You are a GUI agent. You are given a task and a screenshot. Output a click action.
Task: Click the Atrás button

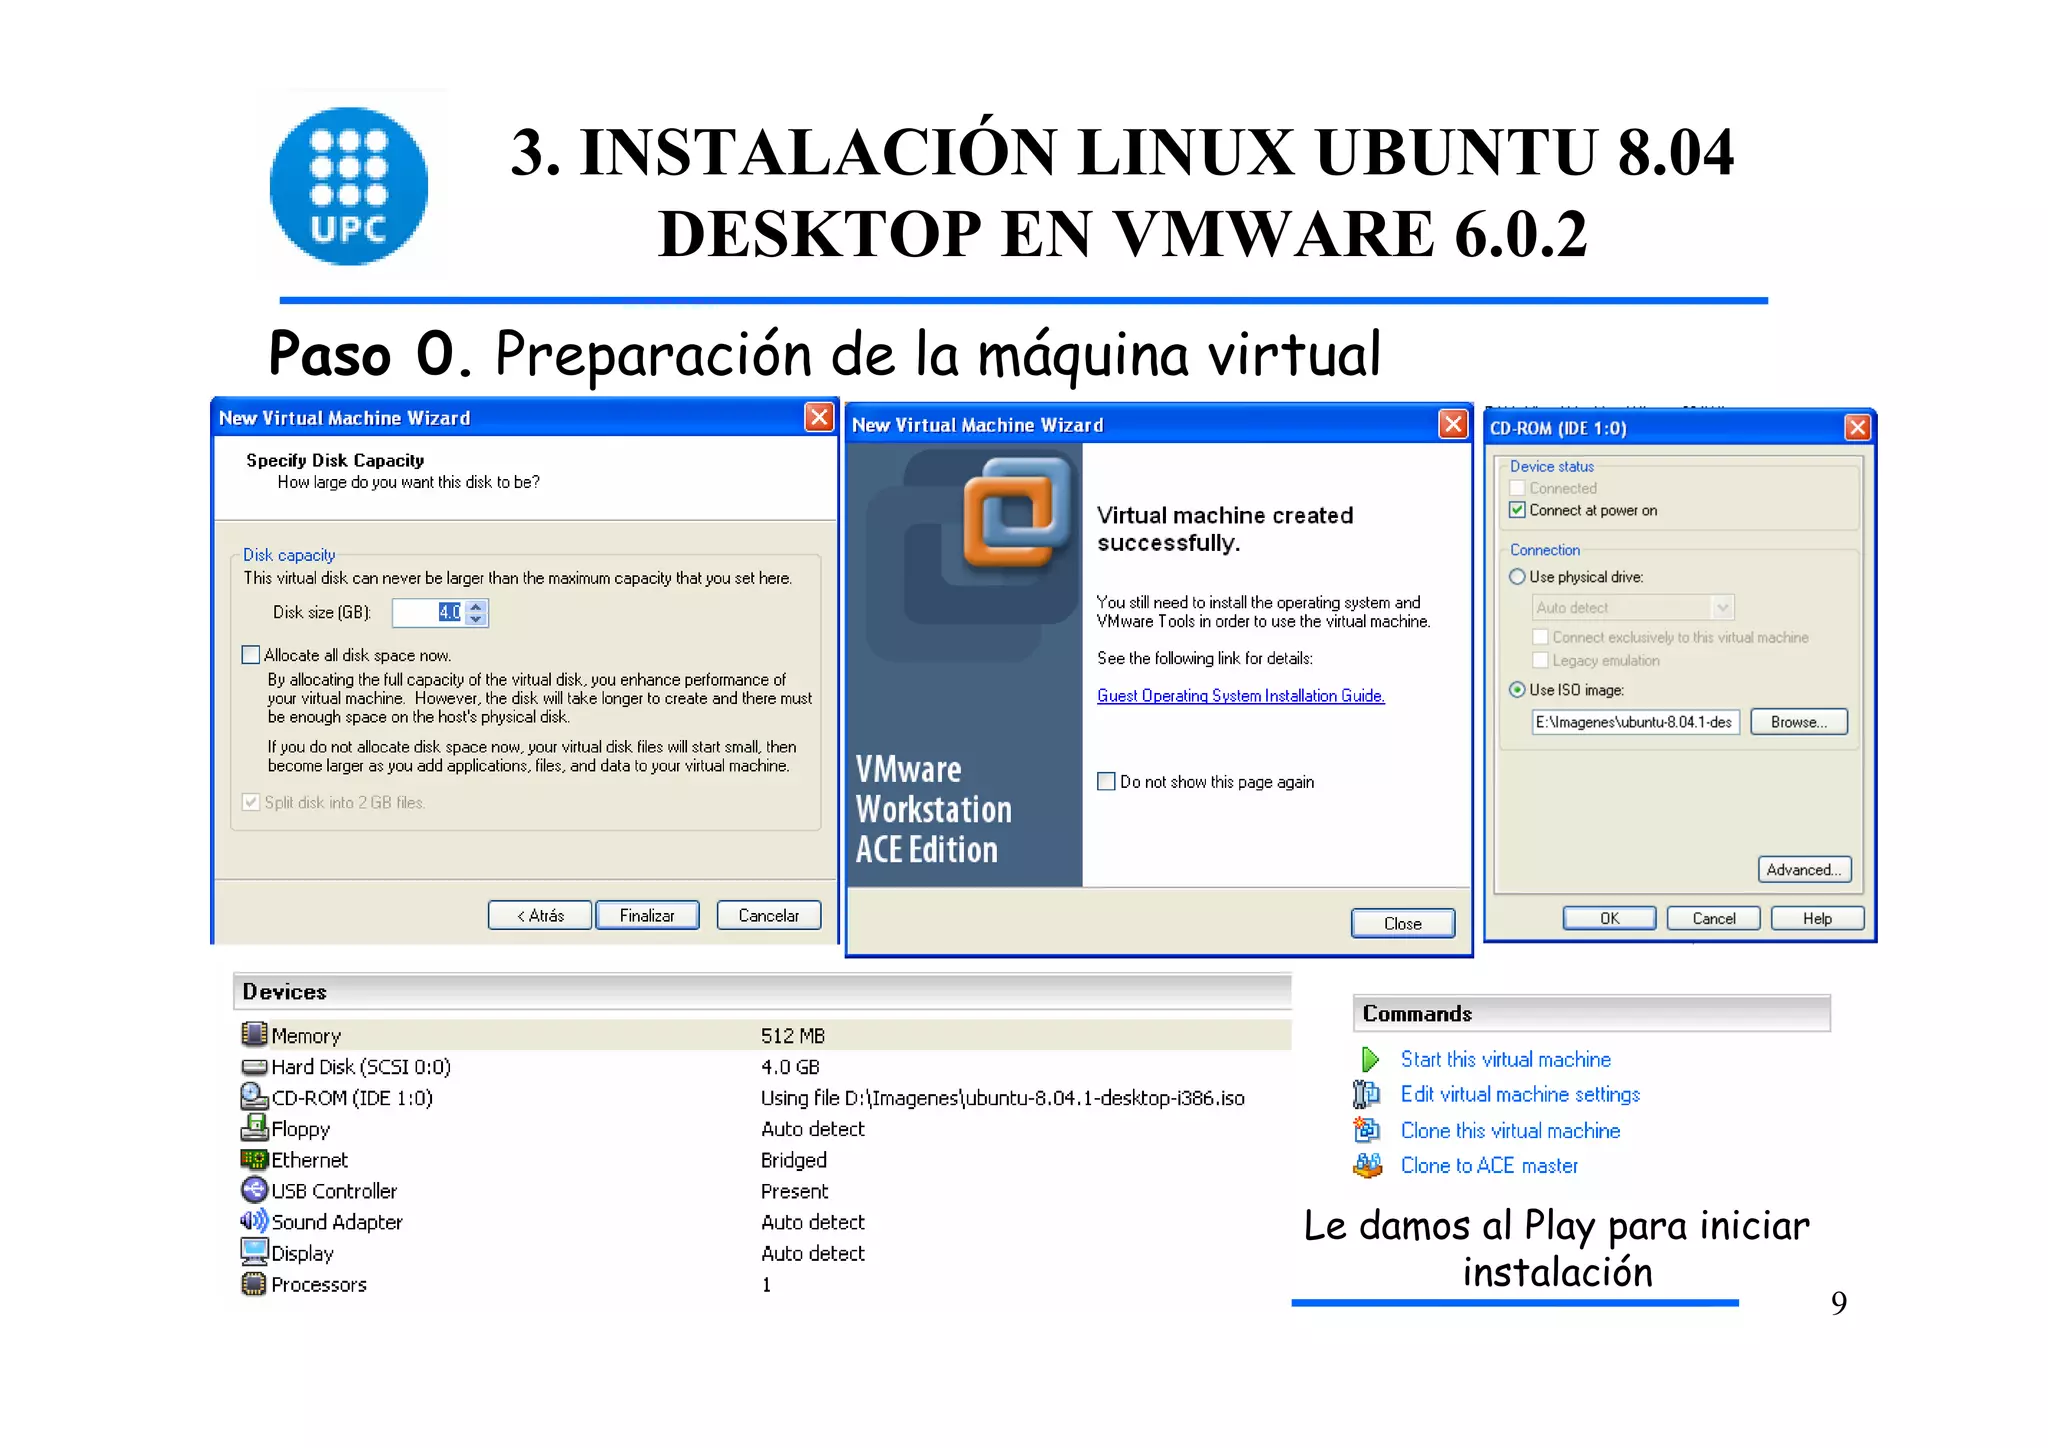coord(540,915)
